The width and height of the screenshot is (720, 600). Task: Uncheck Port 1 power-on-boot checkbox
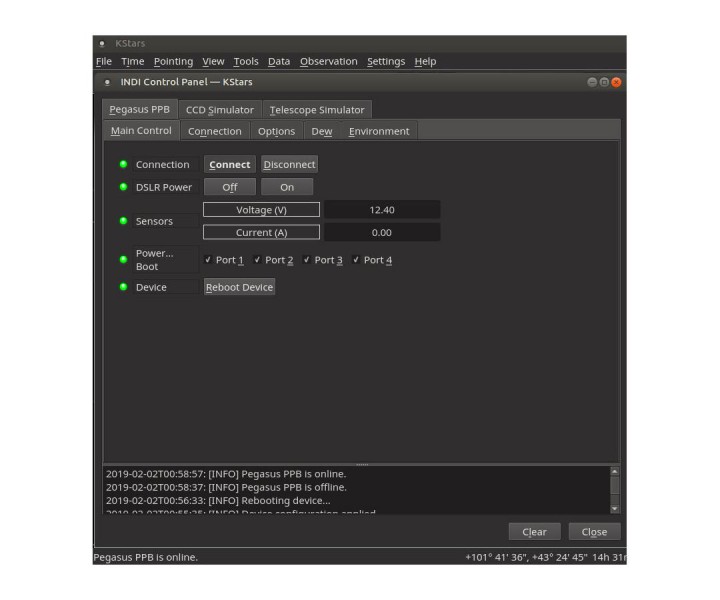point(208,260)
